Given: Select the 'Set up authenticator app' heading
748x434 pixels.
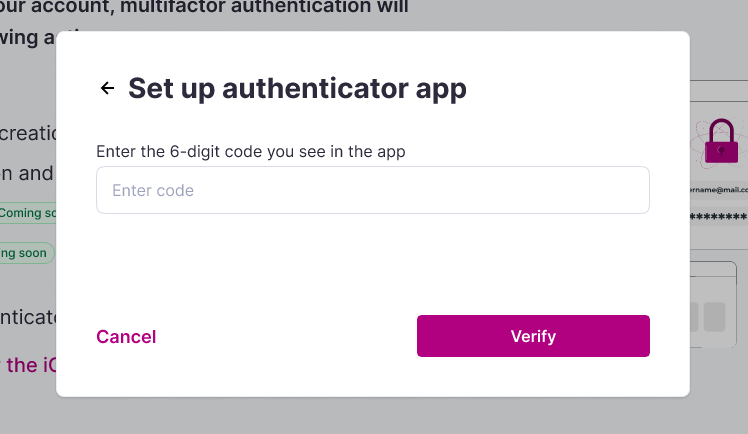Looking at the screenshot, I should point(297,89).
